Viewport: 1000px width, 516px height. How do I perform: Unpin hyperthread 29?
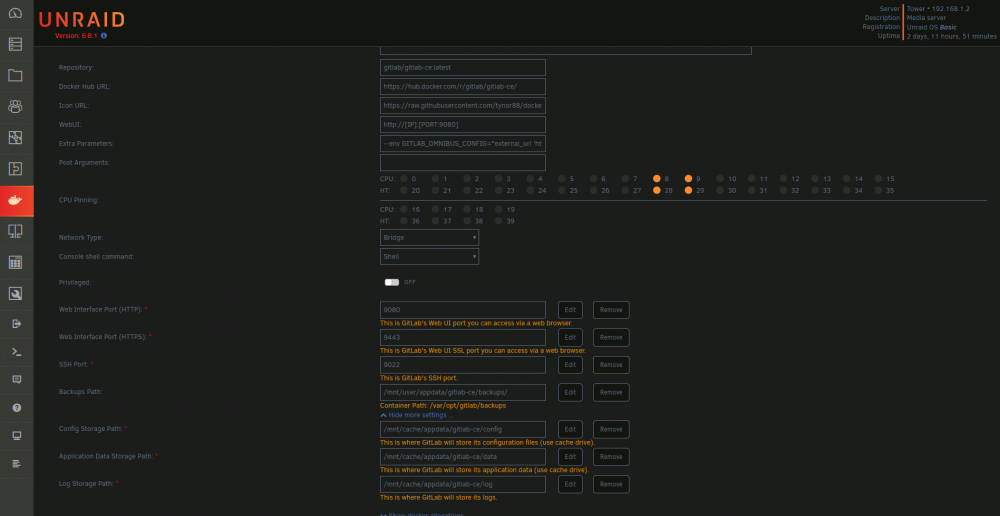click(688, 190)
